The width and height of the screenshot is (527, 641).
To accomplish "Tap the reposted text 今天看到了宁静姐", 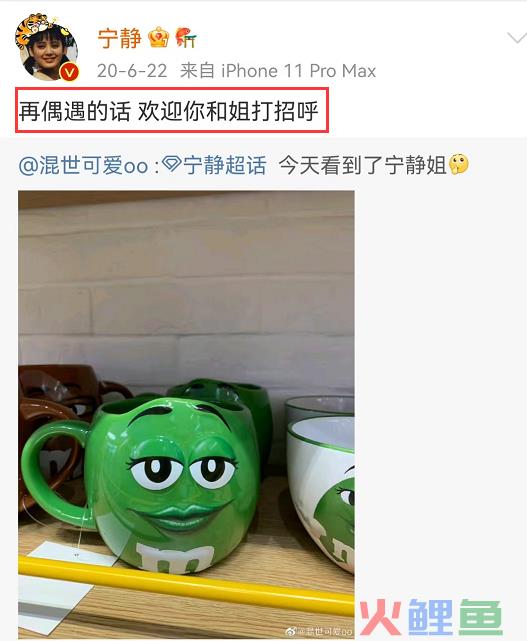I will point(363,166).
